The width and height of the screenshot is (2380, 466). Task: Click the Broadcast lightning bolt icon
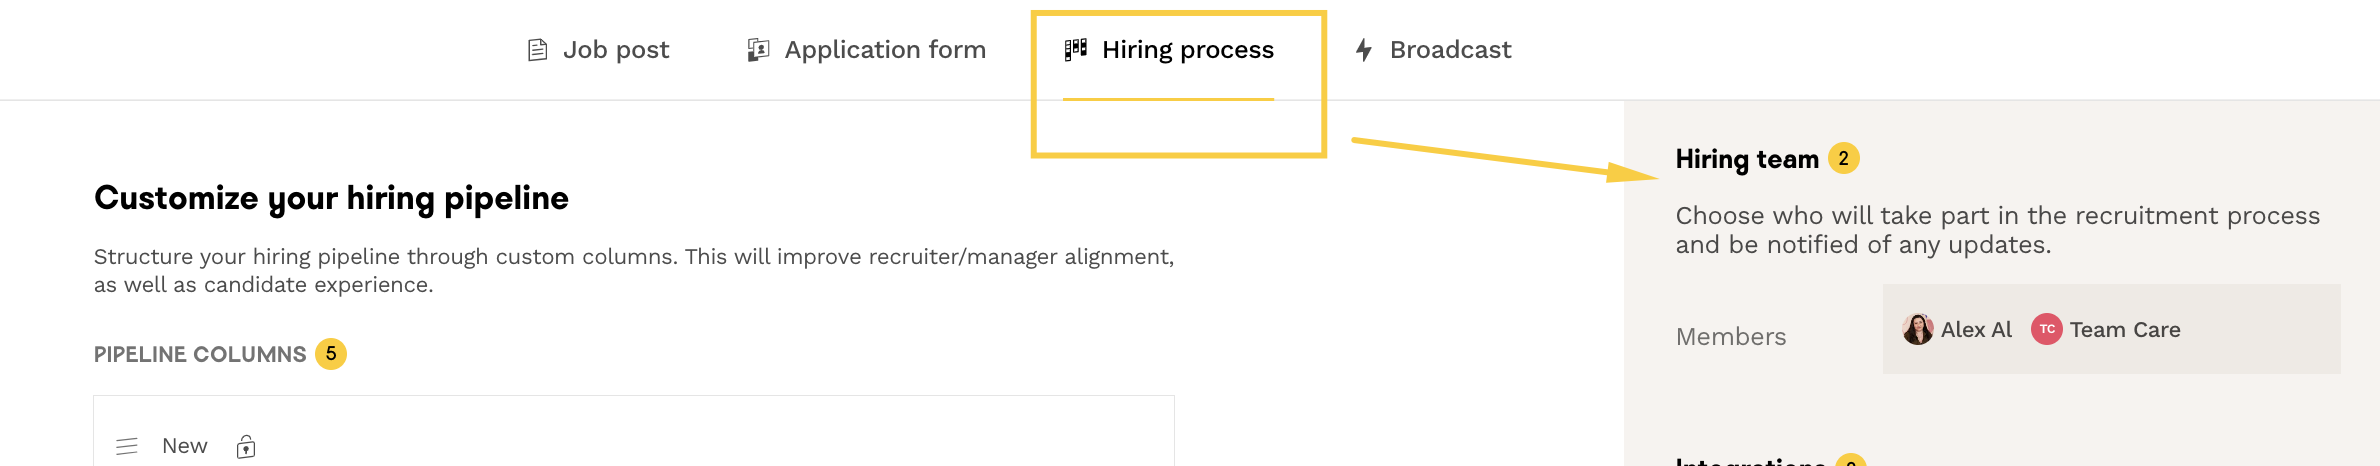coord(1363,50)
